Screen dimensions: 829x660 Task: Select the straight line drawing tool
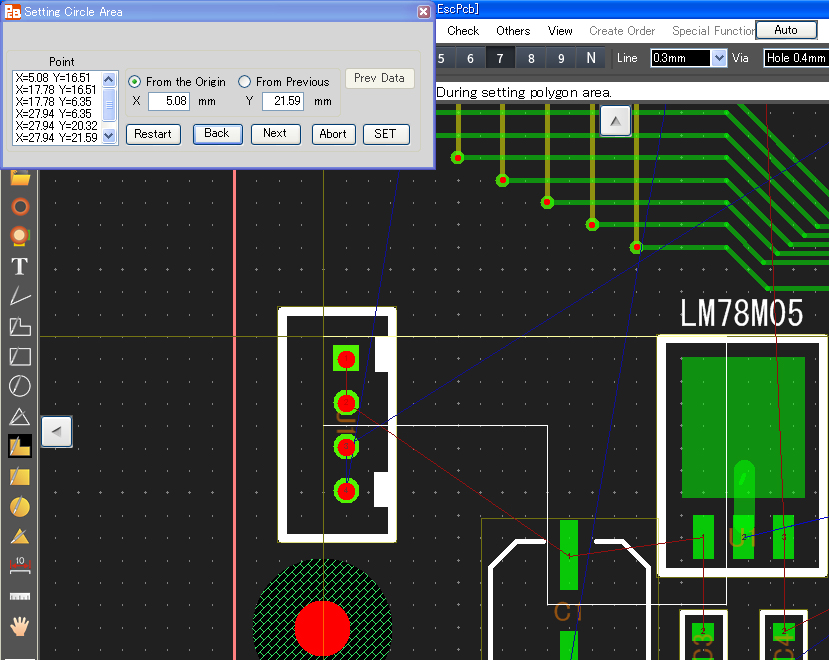point(20,296)
